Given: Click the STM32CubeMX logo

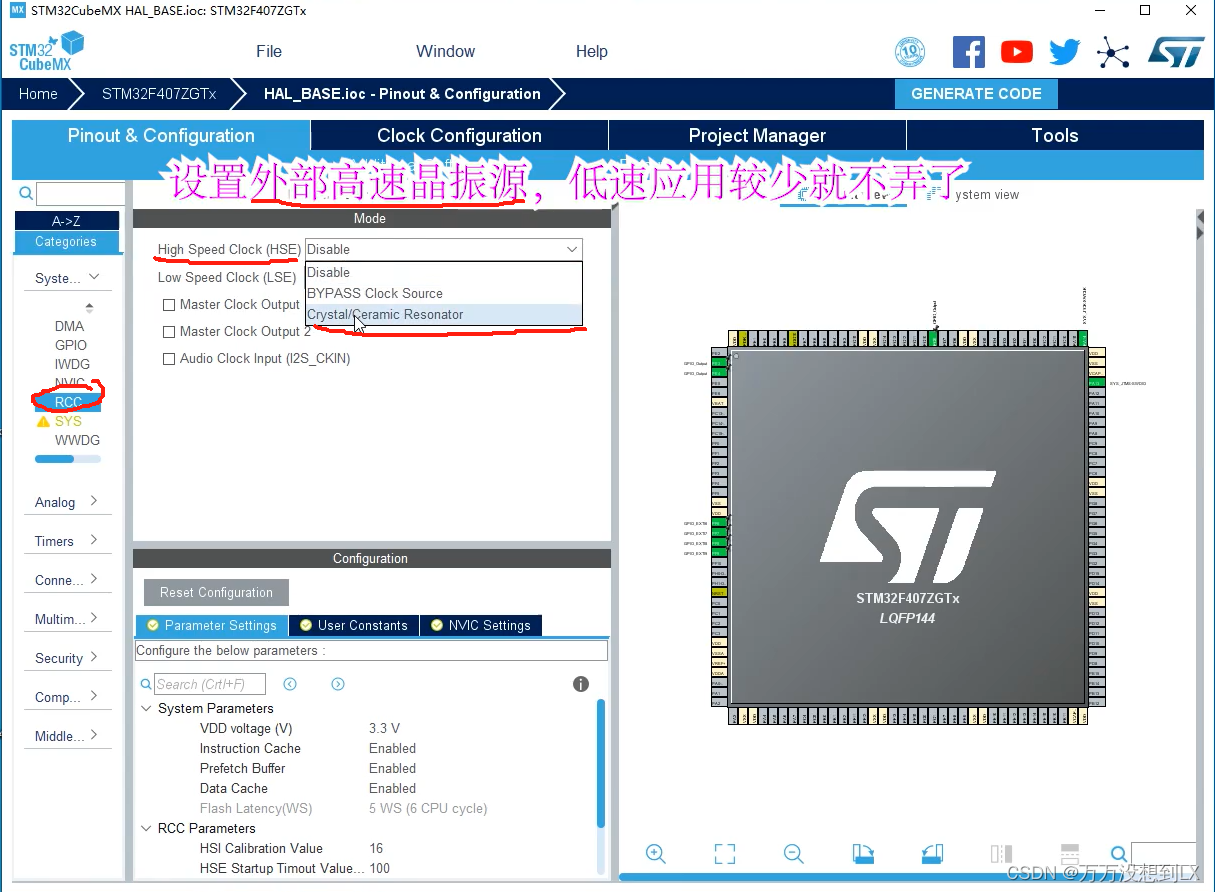Looking at the screenshot, I should 47,51.
